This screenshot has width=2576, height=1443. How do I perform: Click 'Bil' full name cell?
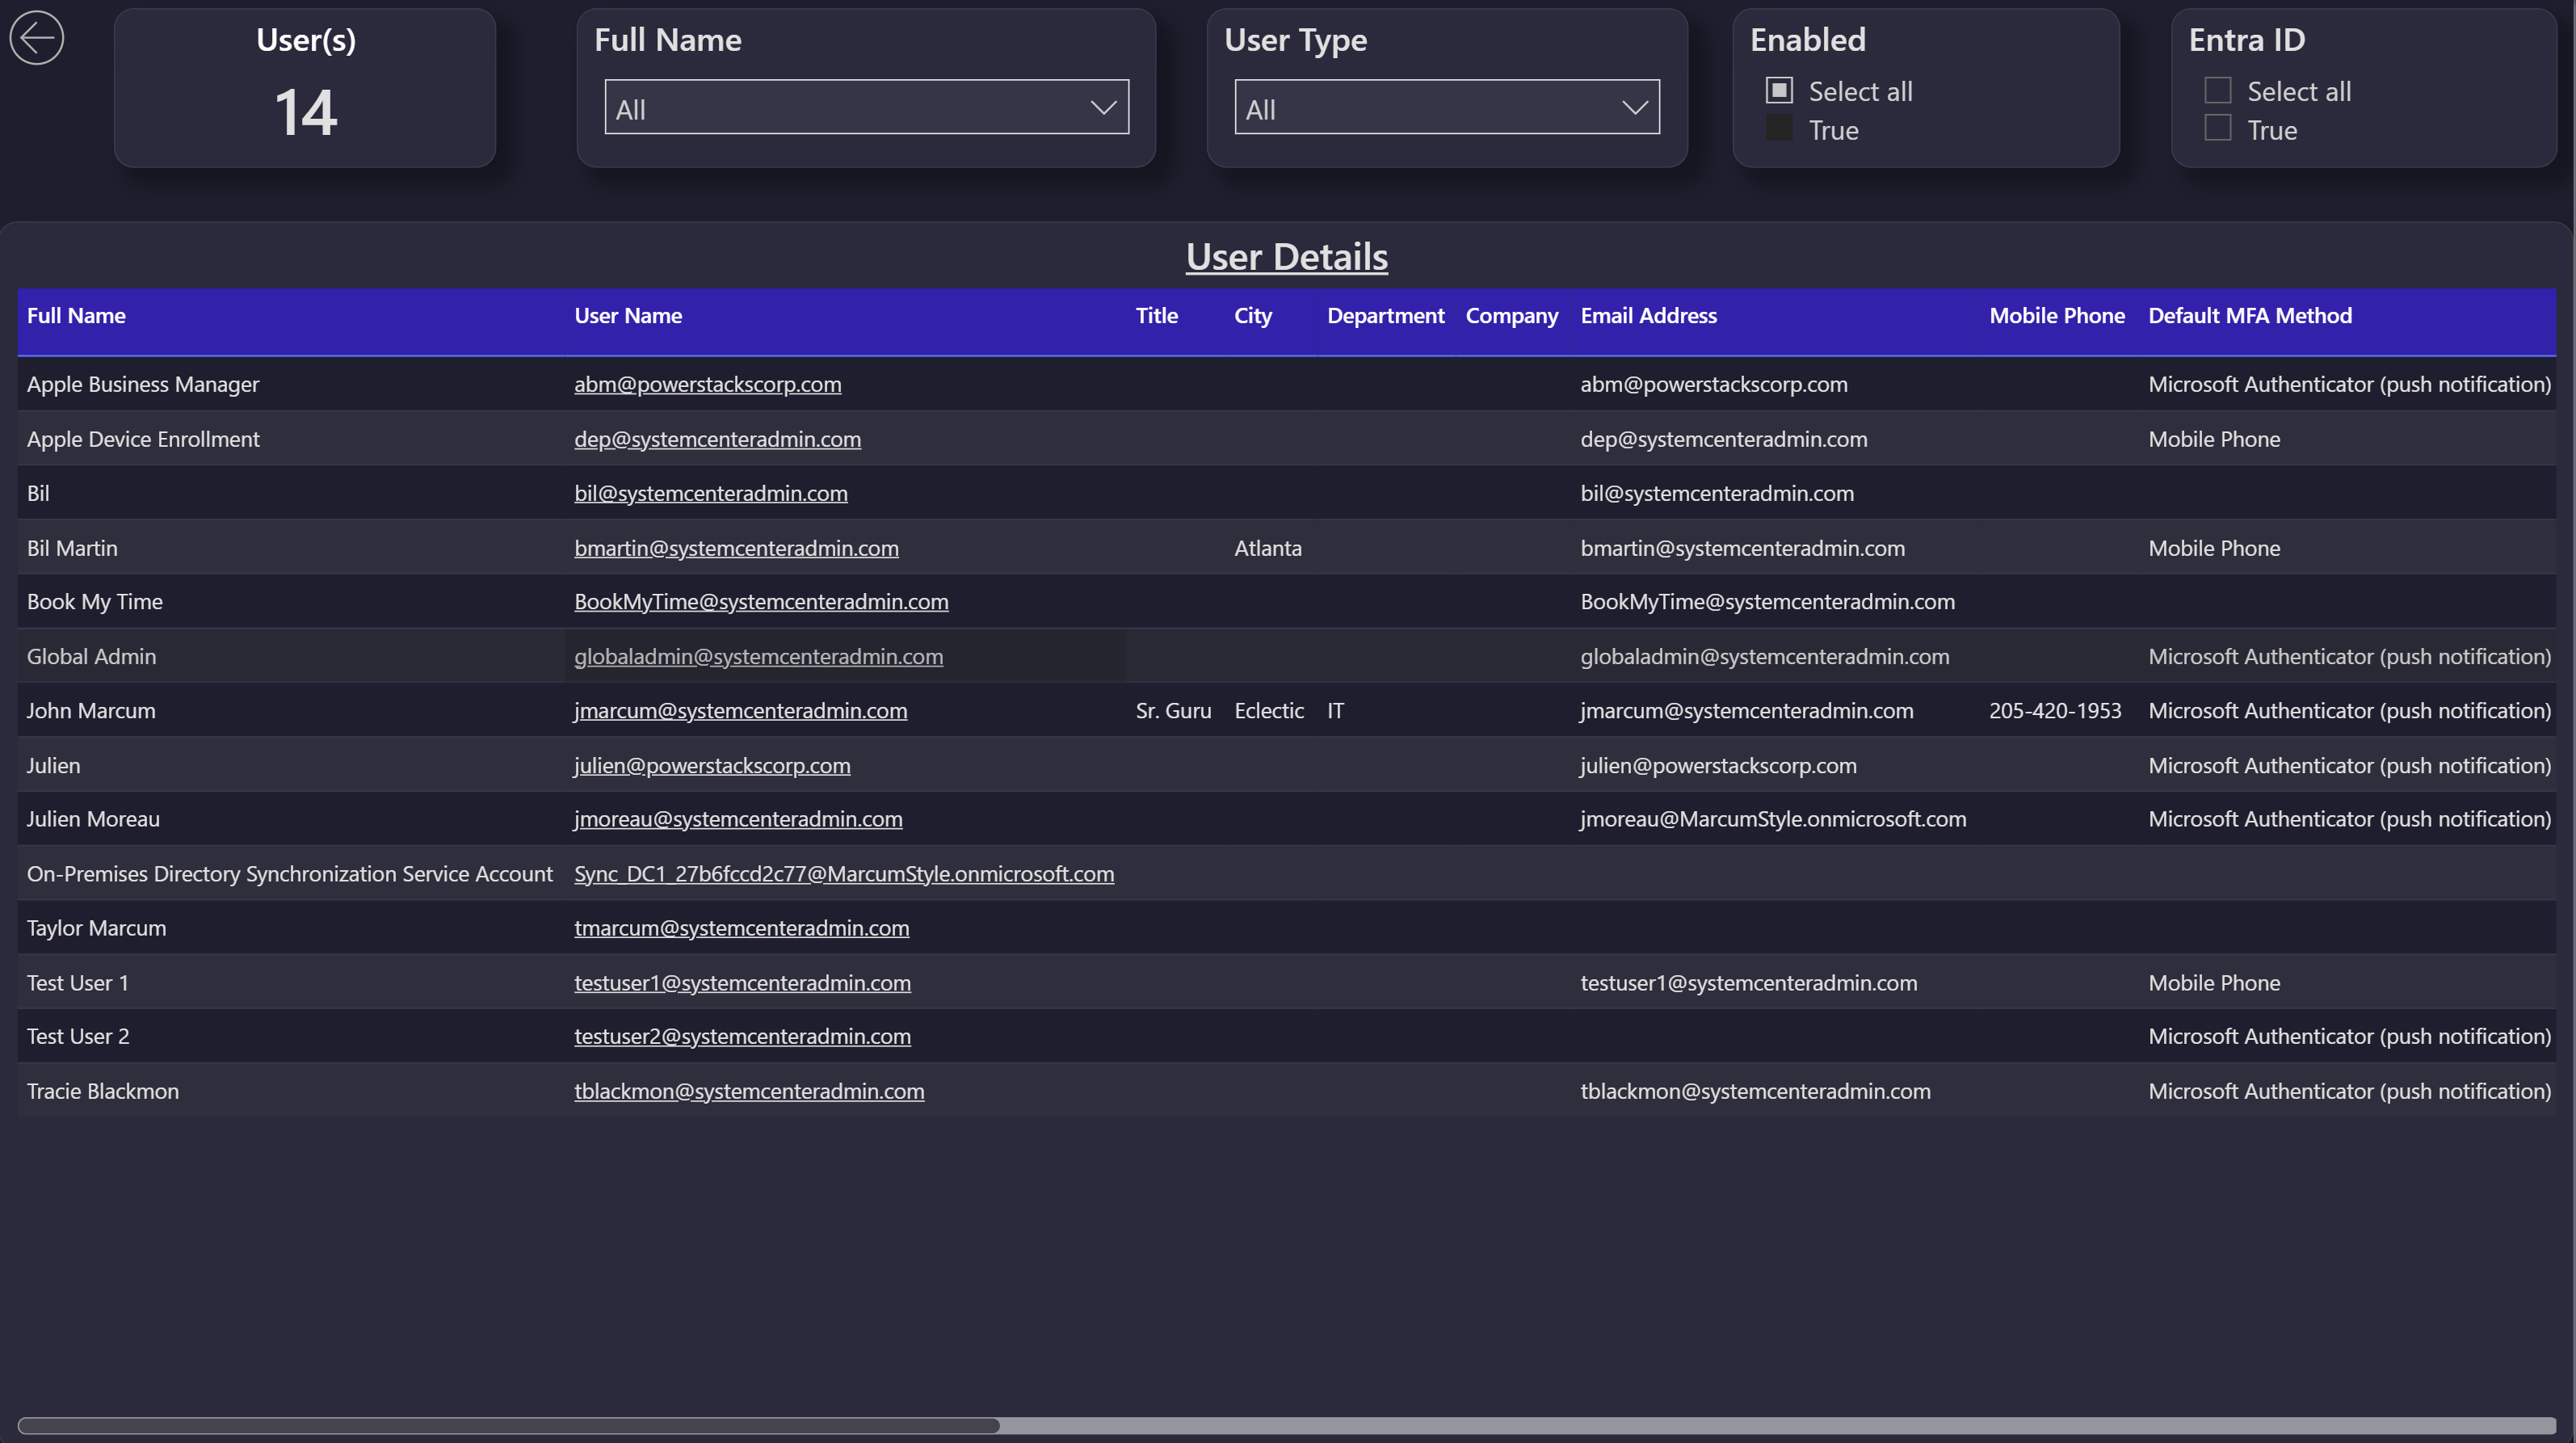[38, 493]
